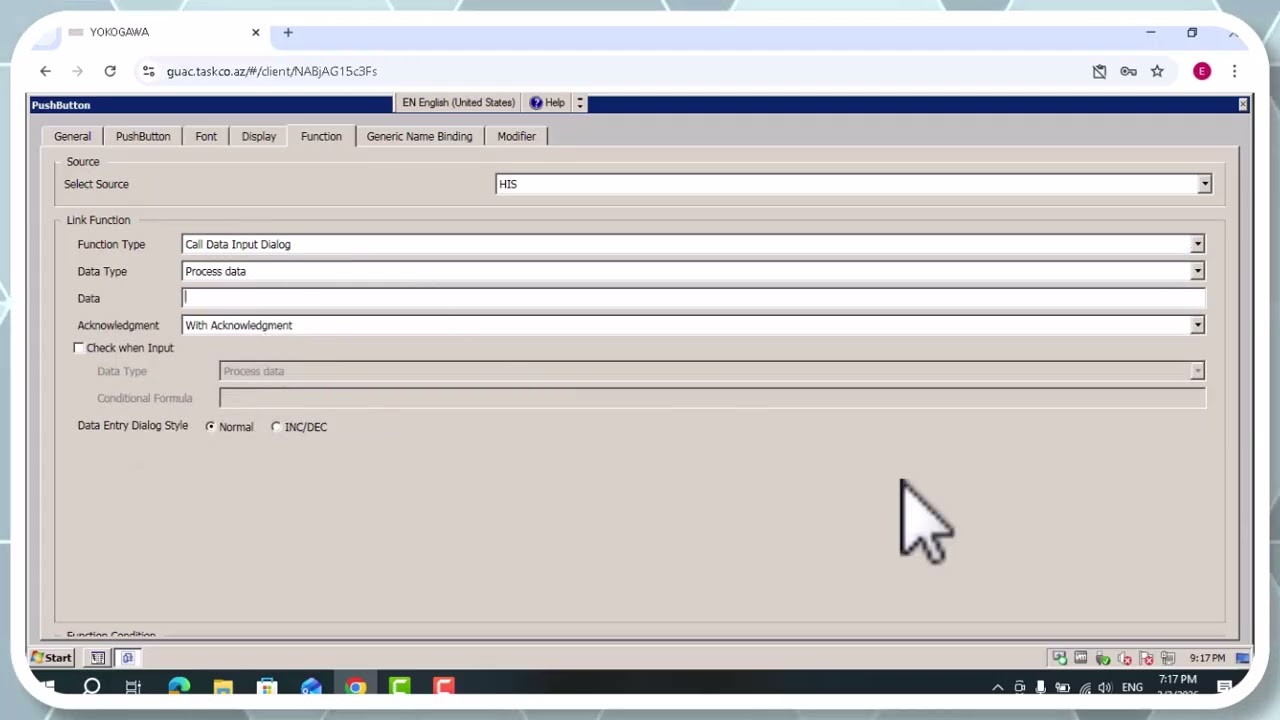Screen dimensions: 1280x720
Task: Open the Display tab
Action: coord(259,136)
